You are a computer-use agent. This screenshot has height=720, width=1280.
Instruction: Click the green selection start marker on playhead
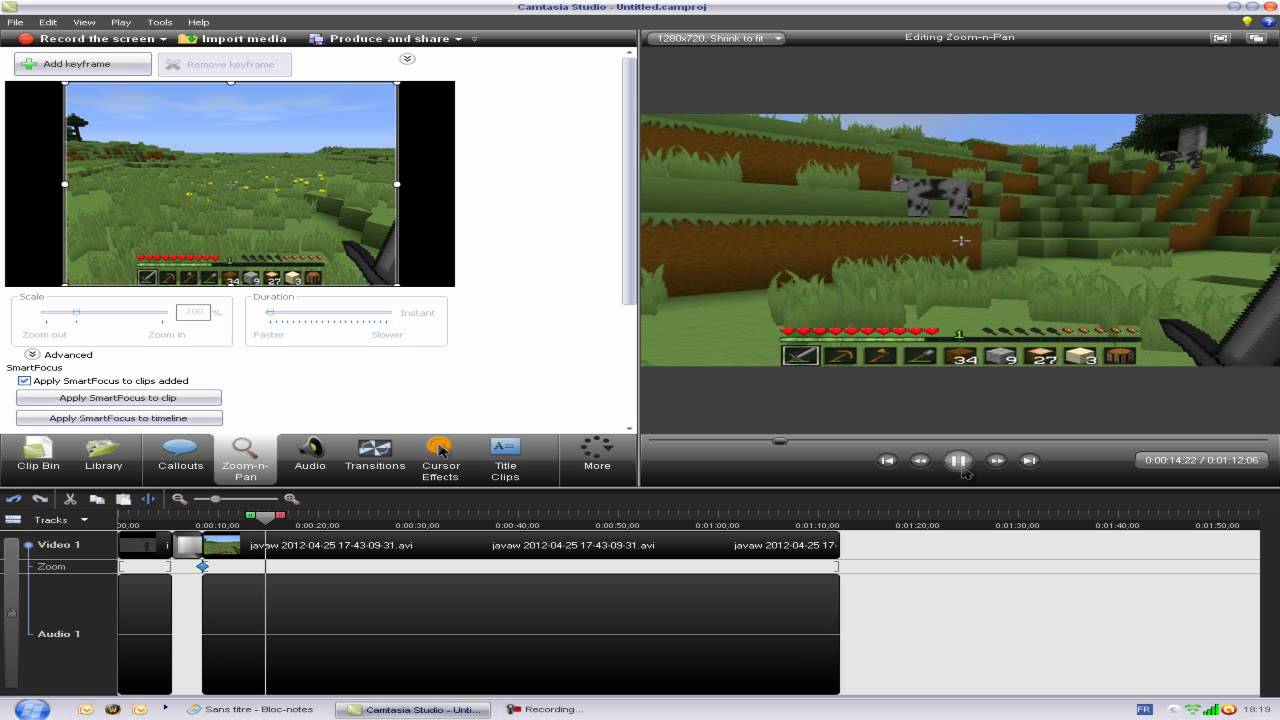250,515
